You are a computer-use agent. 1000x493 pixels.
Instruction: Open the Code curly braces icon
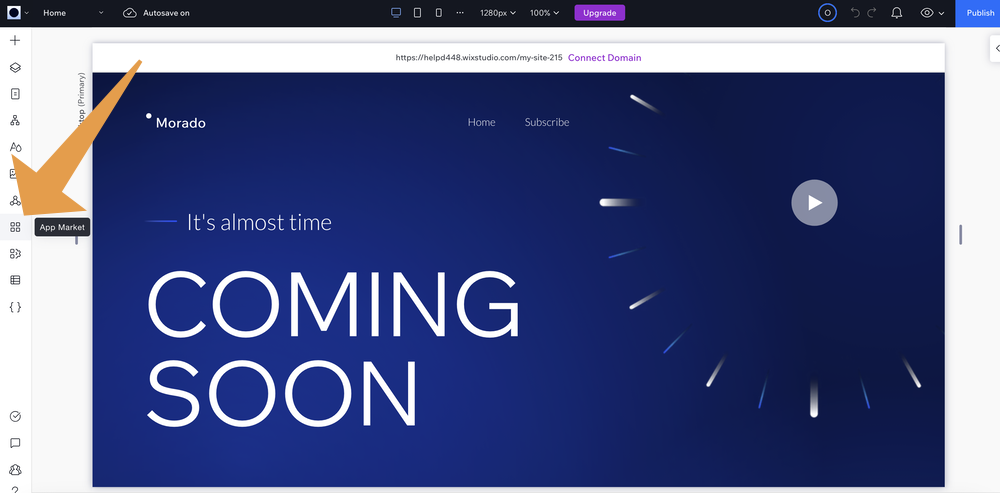pyautogui.click(x=15, y=307)
